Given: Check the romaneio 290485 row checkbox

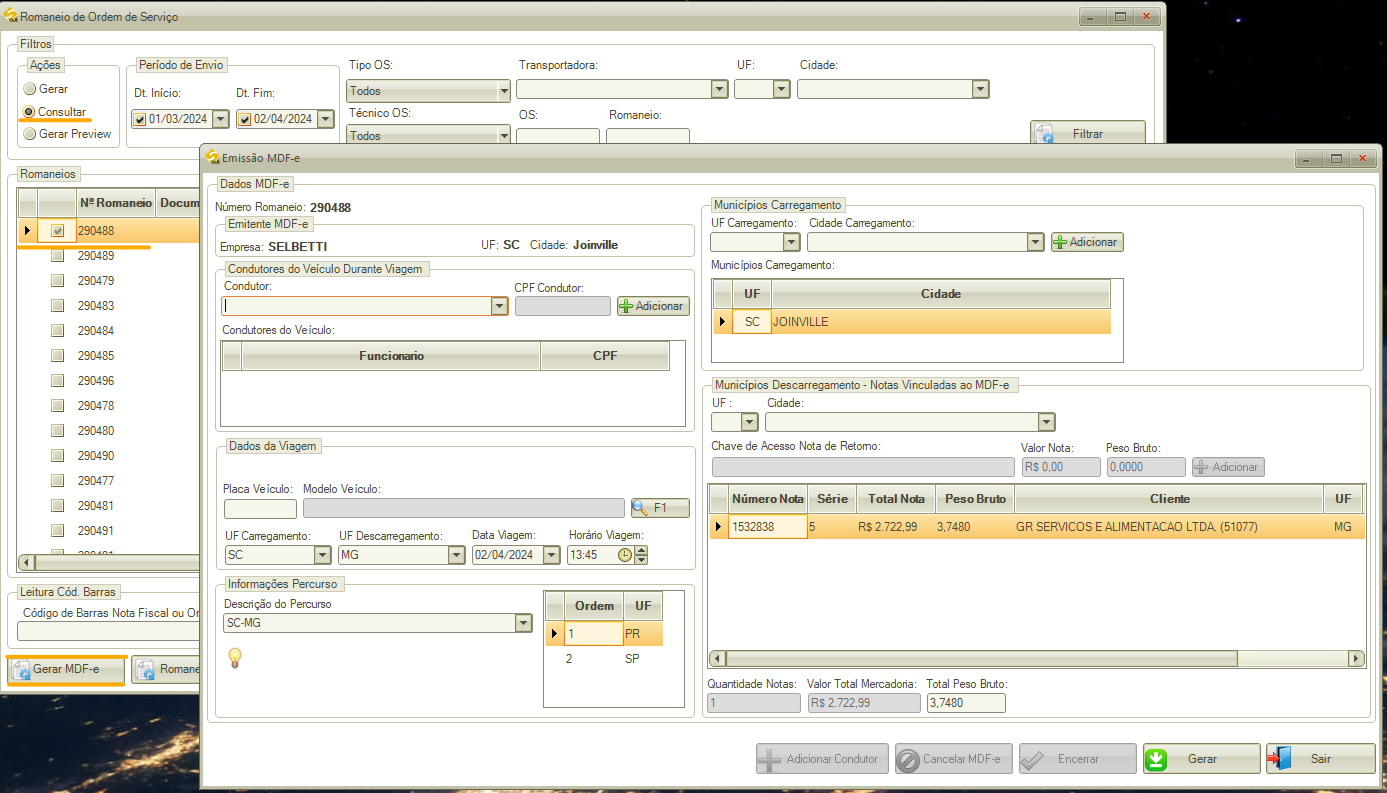Looking at the screenshot, I should coord(57,356).
